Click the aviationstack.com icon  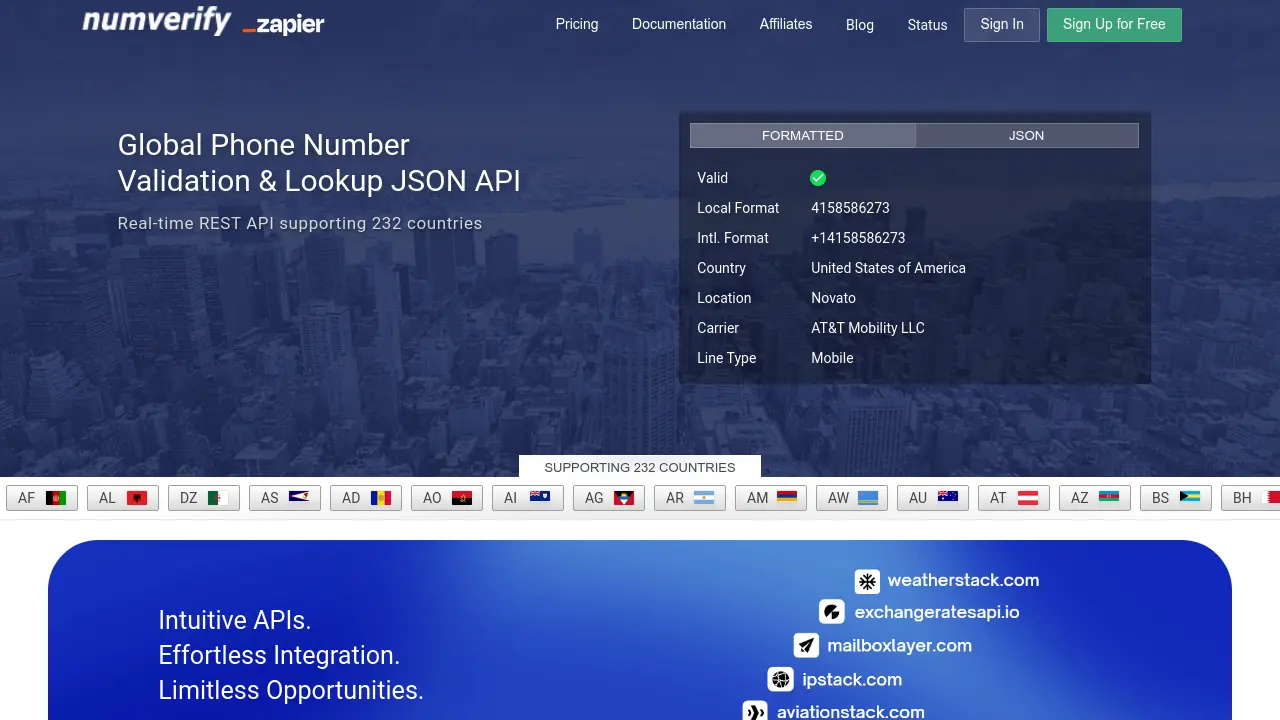[755, 712]
